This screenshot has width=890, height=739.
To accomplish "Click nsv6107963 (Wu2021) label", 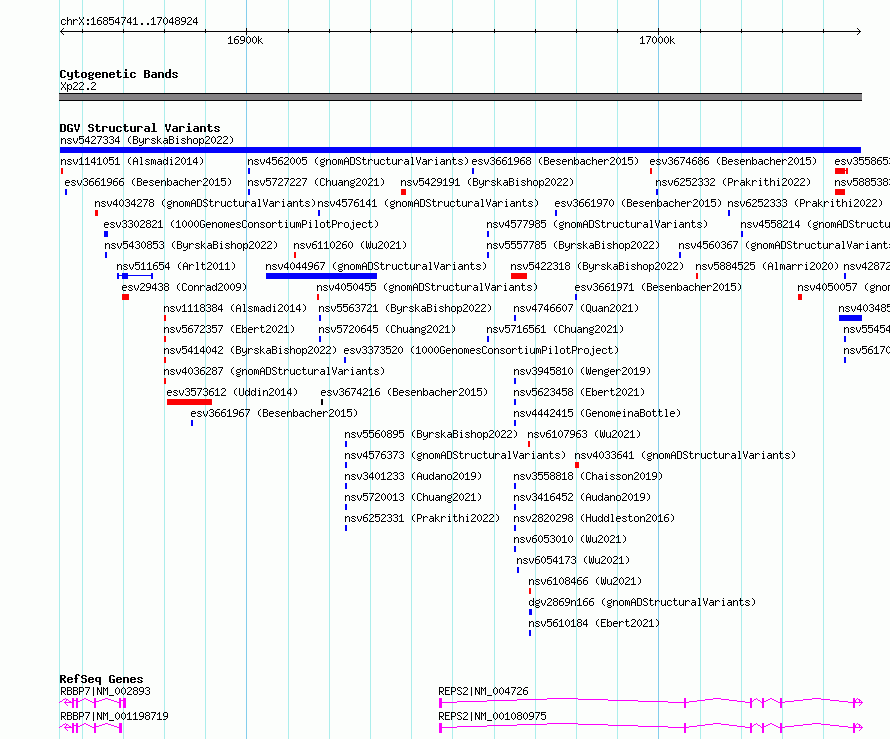I will (x=585, y=434).
